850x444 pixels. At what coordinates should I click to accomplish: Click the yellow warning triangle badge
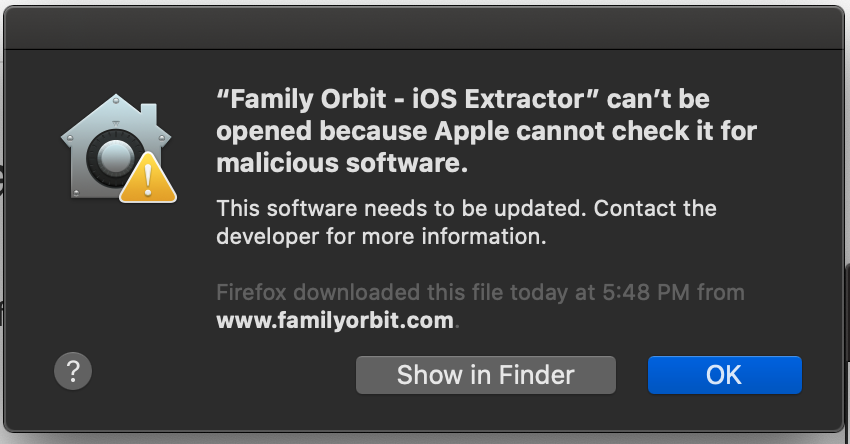click(147, 178)
